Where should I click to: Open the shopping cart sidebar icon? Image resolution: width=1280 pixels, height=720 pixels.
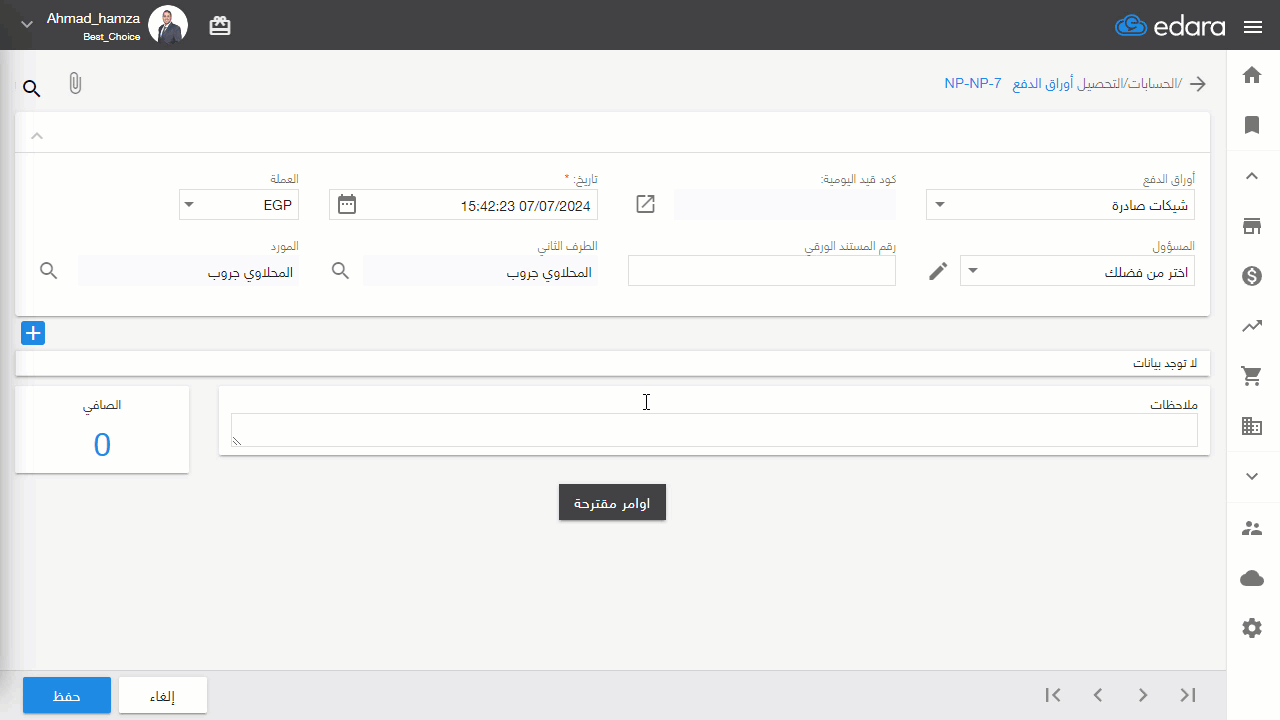1252,376
